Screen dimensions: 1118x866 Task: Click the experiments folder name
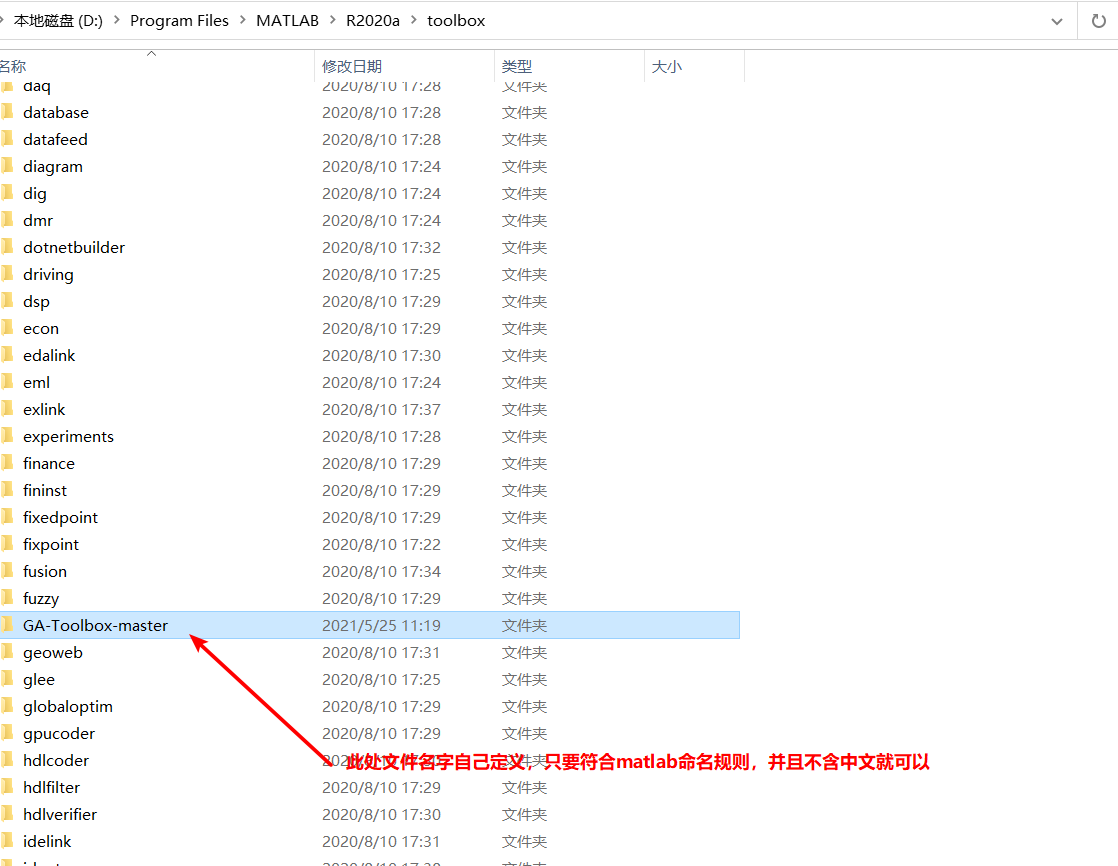tap(68, 437)
